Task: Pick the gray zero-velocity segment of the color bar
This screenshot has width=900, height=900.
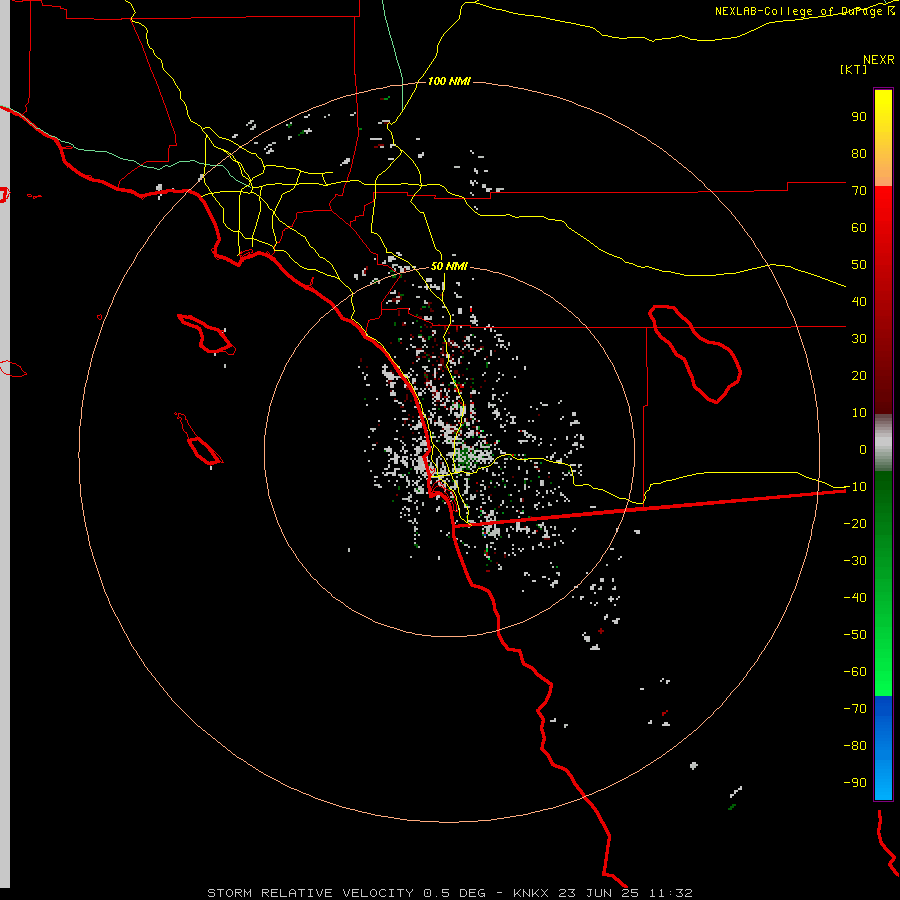Action: [883, 443]
